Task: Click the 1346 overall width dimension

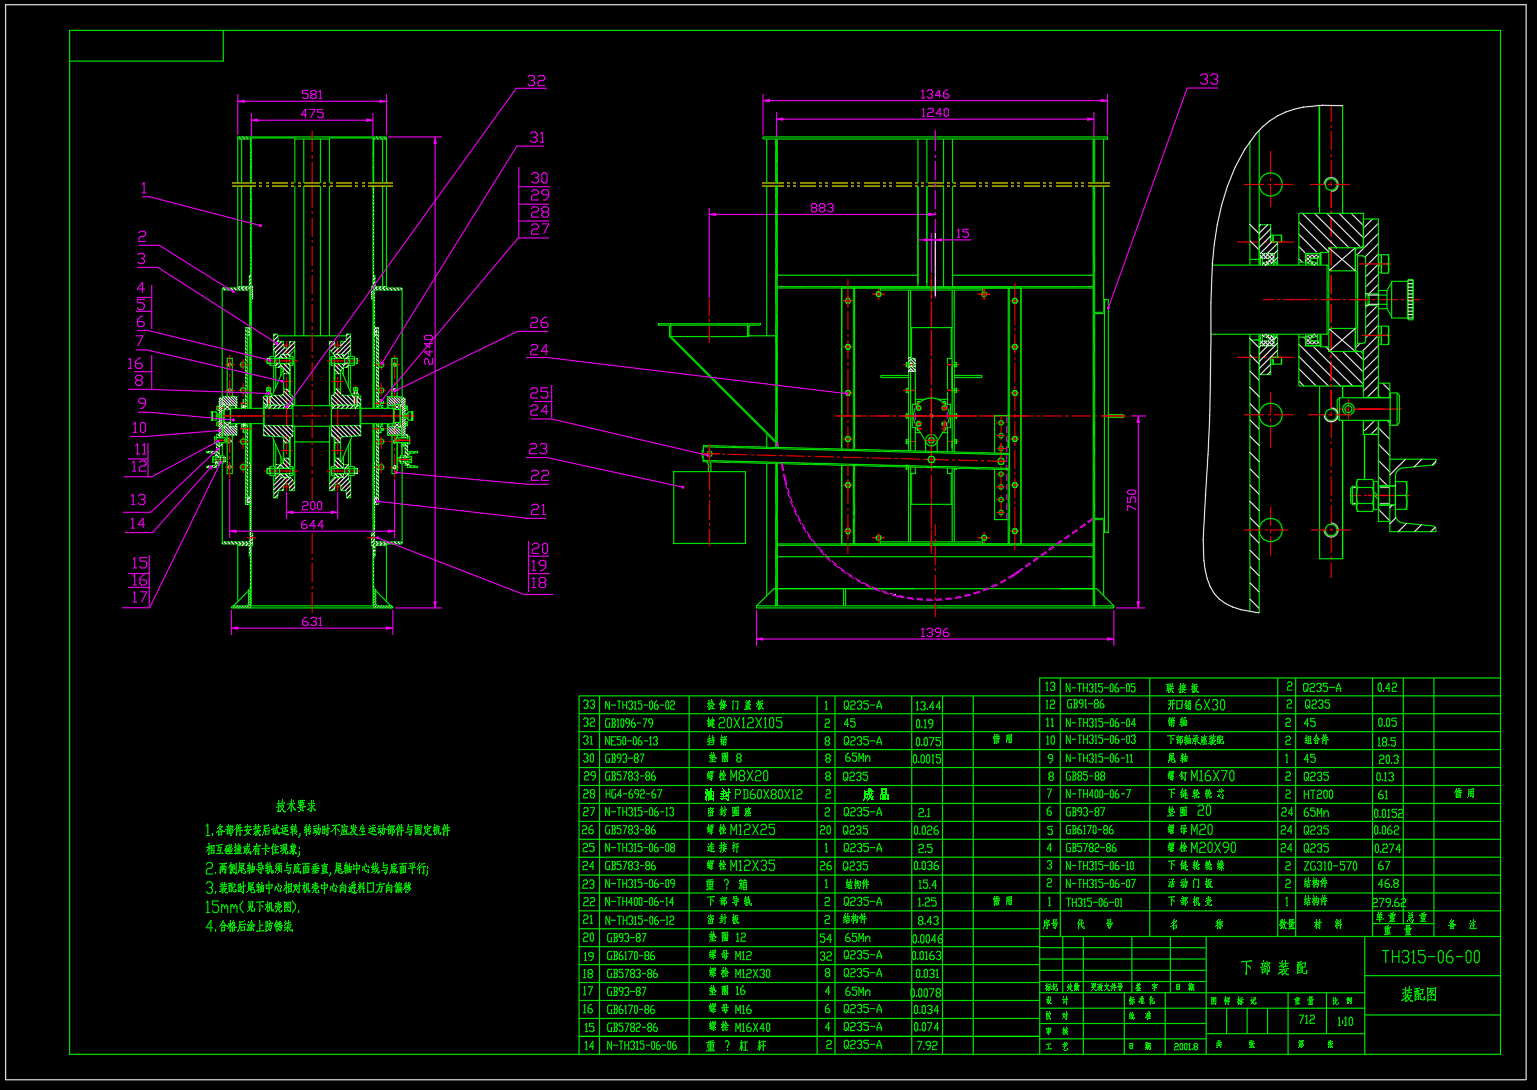Action: (x=935, y=94)
